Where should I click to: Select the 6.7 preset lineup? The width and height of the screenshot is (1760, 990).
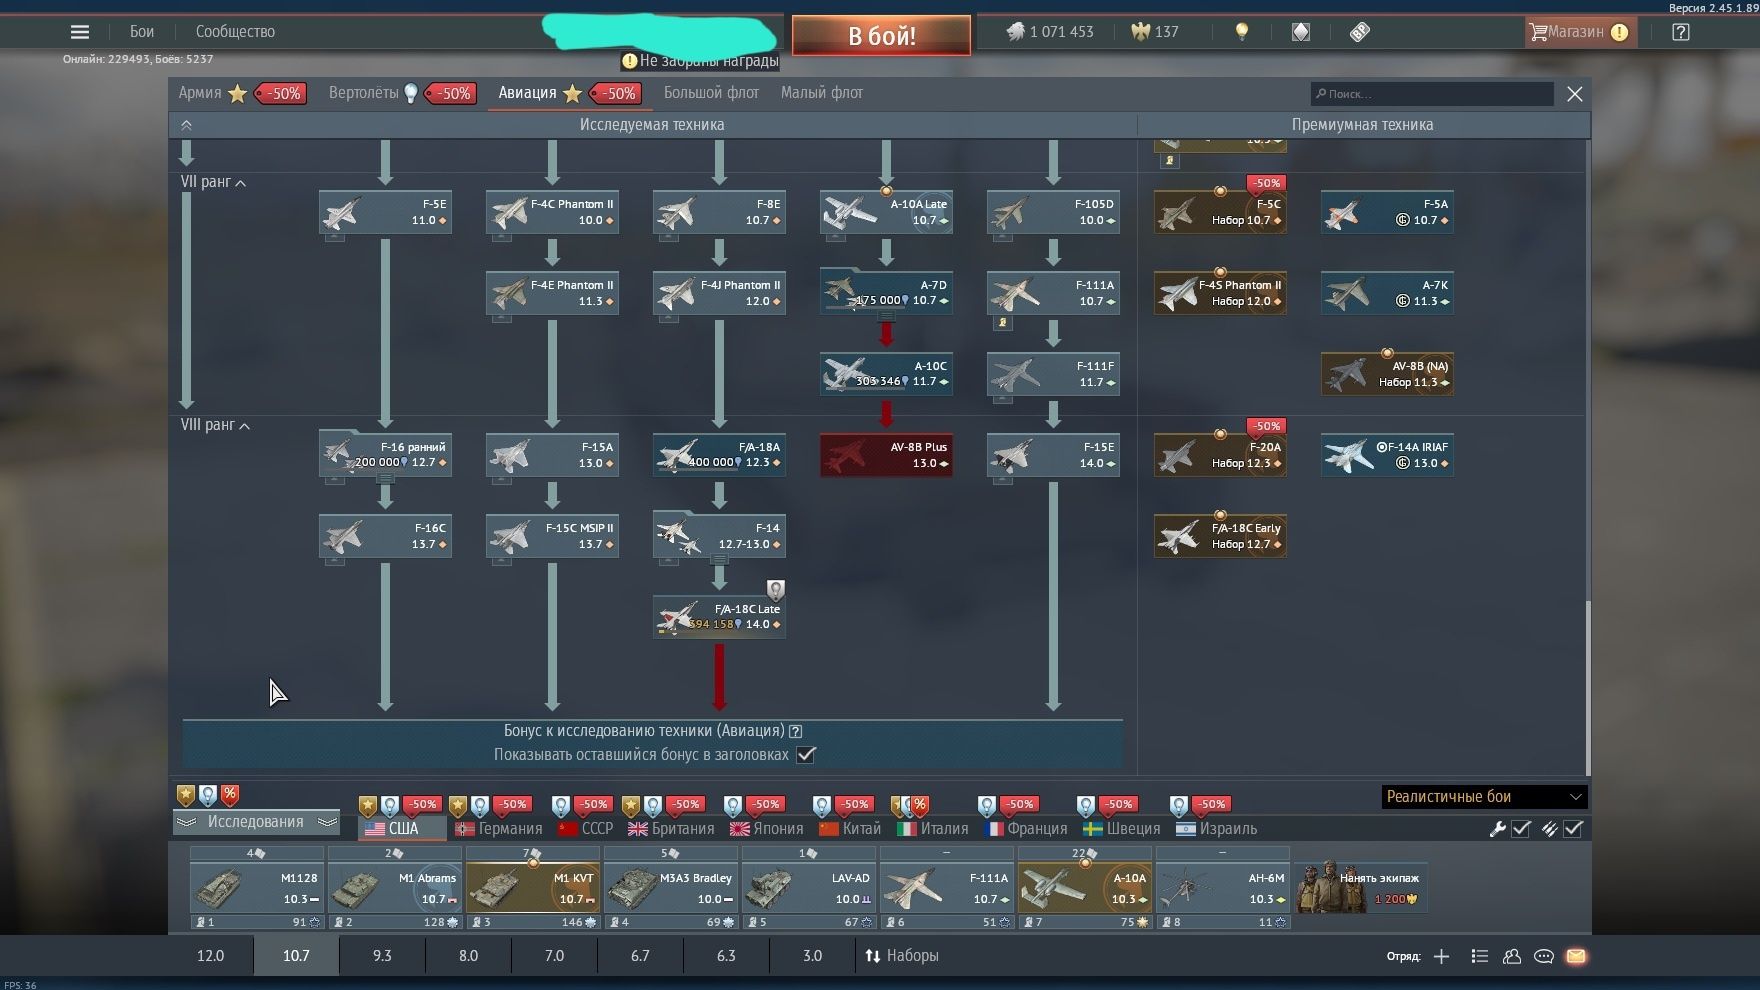(640, 956)
